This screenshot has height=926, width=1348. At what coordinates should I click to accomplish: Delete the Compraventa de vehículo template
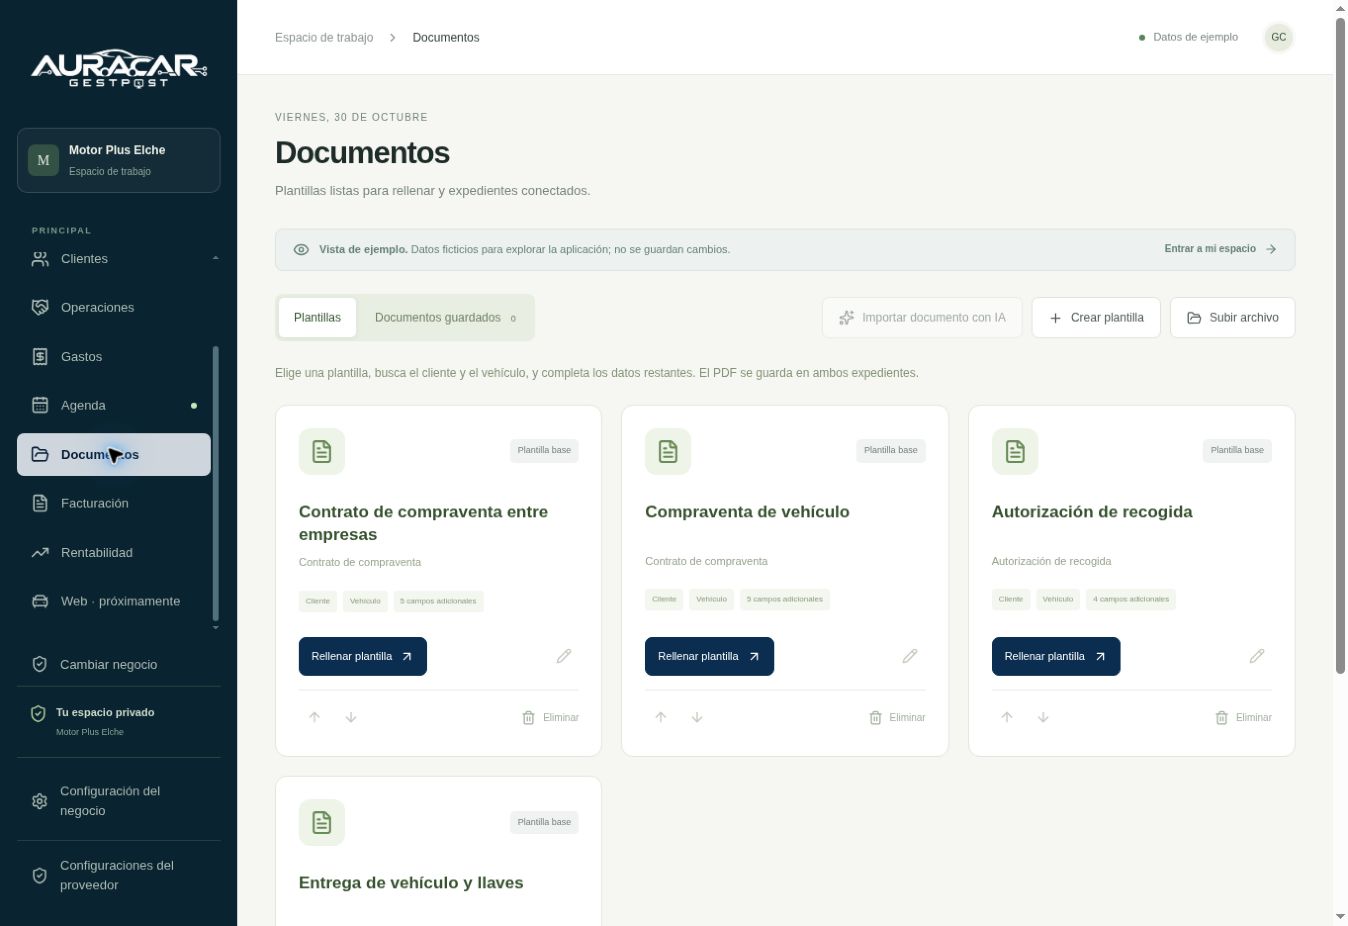[897, 717]
